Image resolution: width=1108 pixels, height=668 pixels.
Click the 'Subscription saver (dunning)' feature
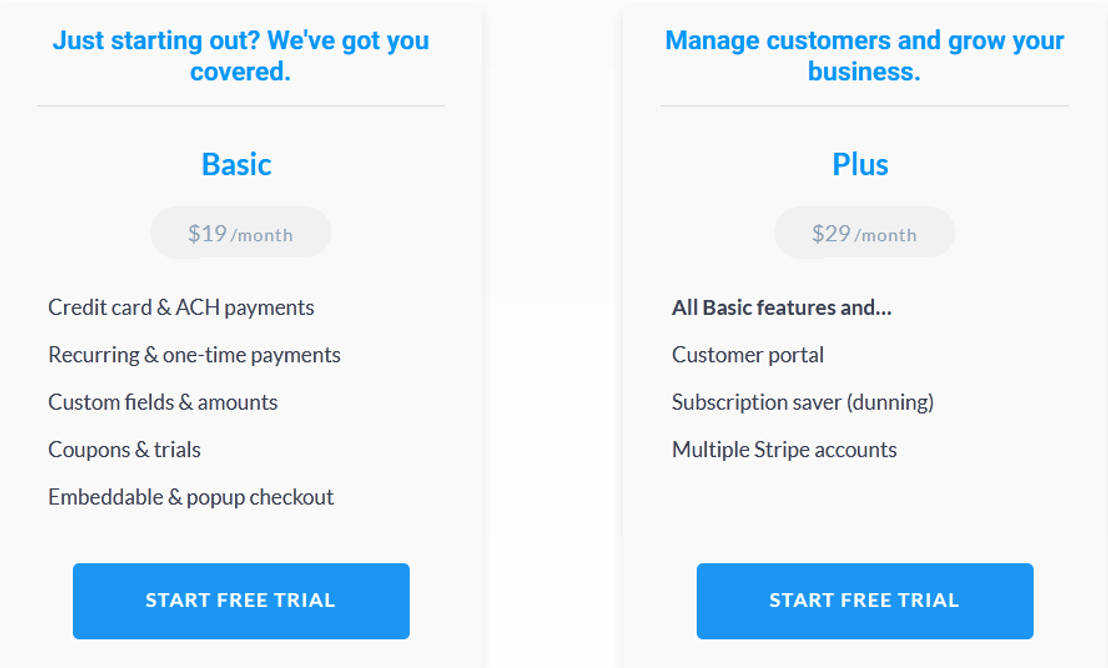(804, 402)
